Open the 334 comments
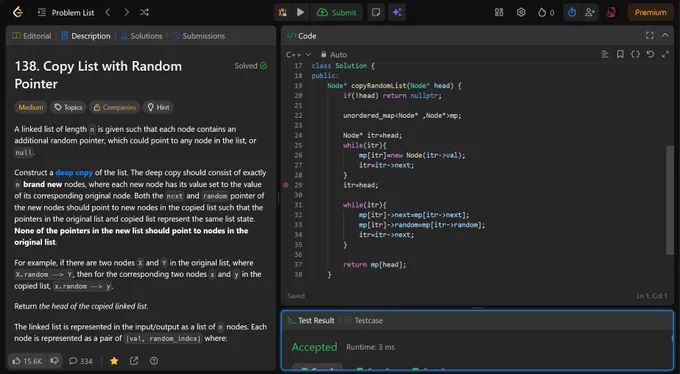The image size is (680, 374). click(x=81, y=361)
